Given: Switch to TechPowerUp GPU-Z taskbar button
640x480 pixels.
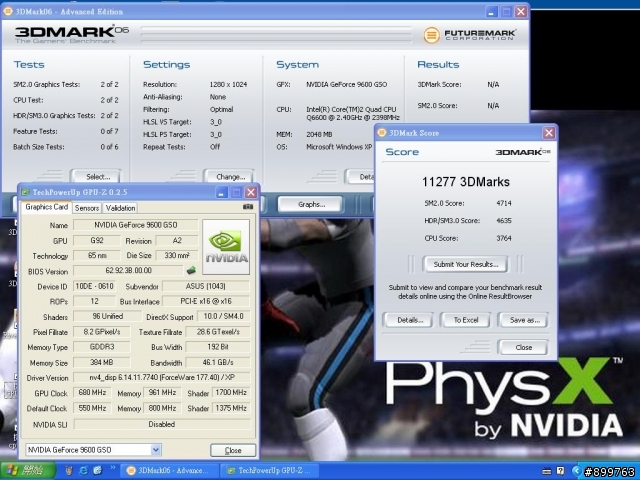Looking at the screenshot, I should click(x=270, y=471).
